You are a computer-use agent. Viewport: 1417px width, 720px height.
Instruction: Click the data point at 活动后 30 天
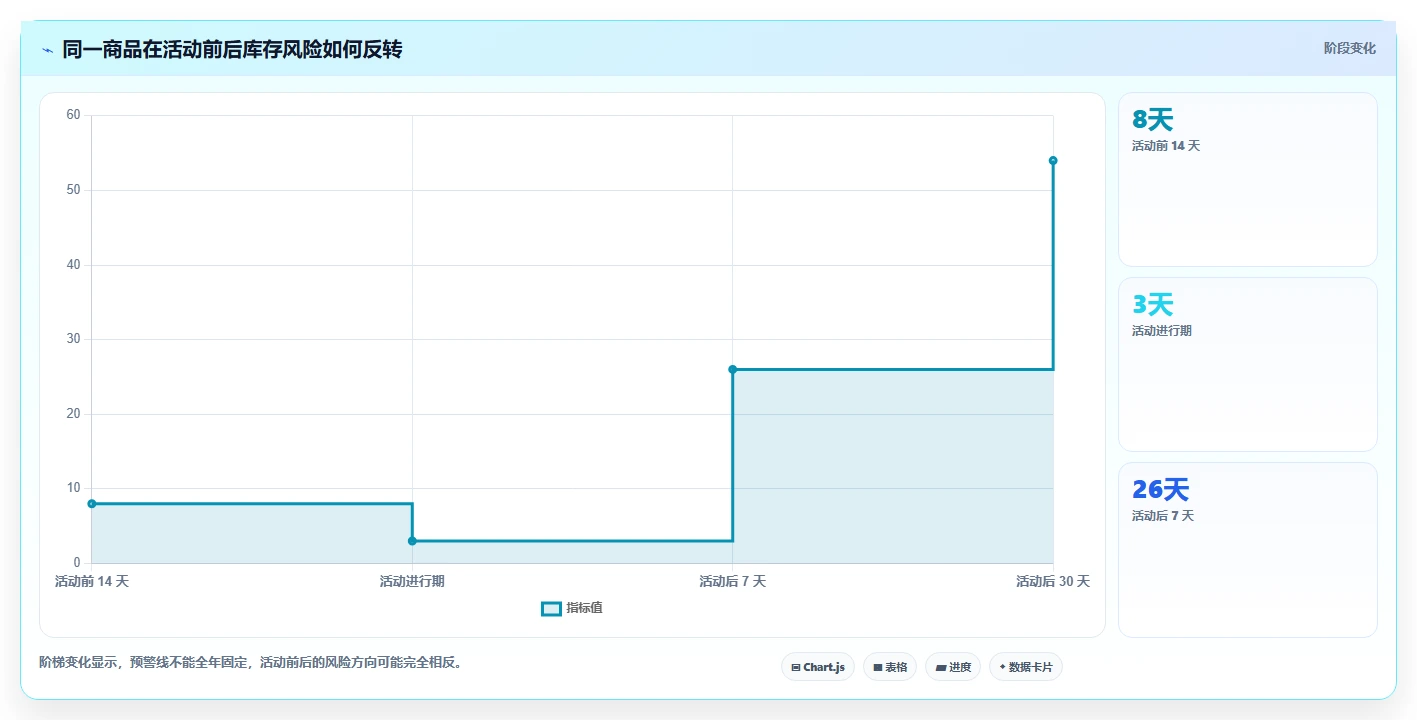point(1053,161)
